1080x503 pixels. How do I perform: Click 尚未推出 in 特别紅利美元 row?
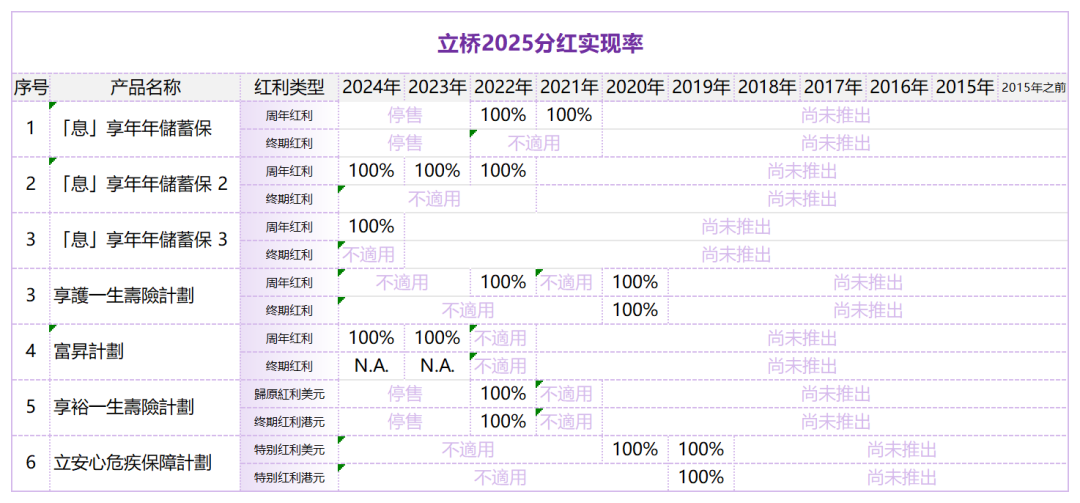[901, 450]
